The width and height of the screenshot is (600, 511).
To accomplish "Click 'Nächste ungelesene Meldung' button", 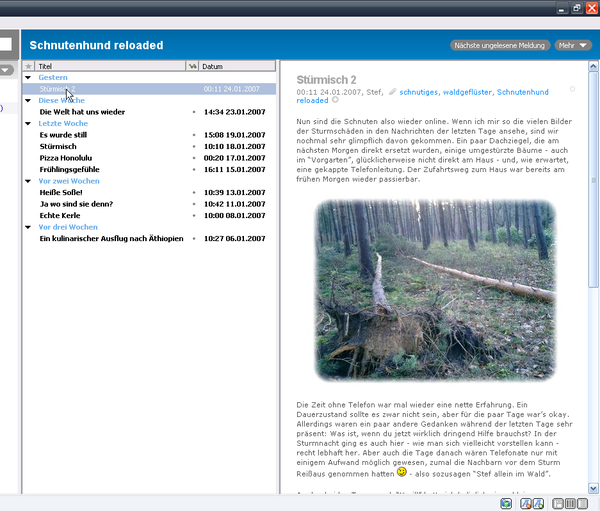I will tap(499, 45).
